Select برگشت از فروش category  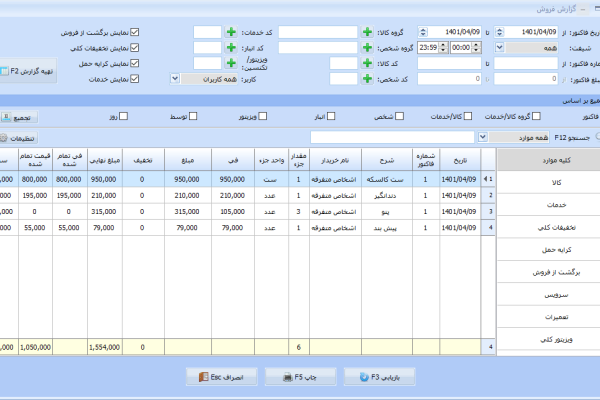click(x=549, y=272)
